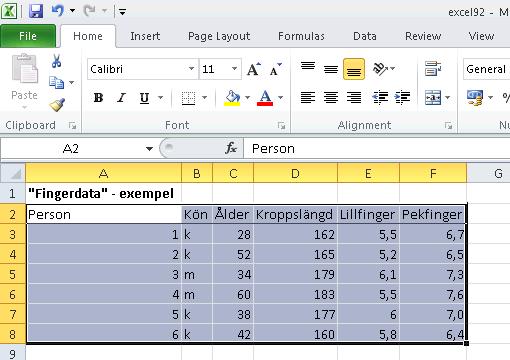The height and width of the screenshot is (360, 510).
Task: Open the Merge & Center dropdown arrow
Action: (448, 98)
